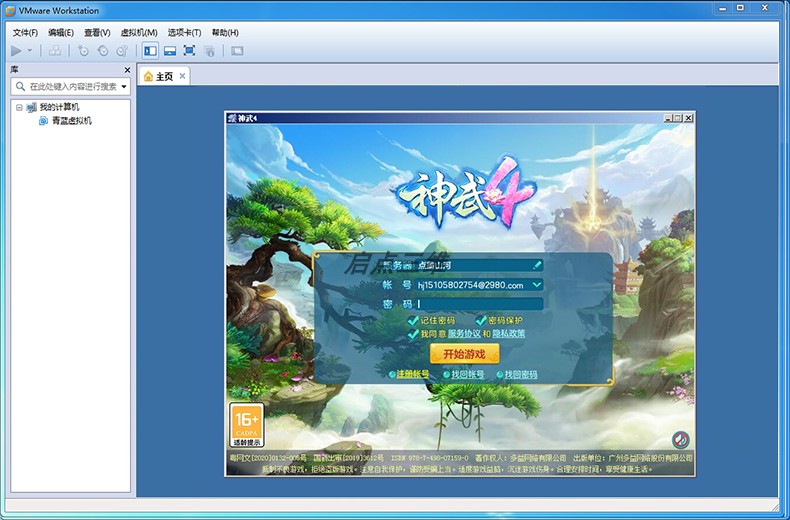The image size is (790, 520).
Task: Click the magnifier icon in the library search
Action: [x=20, y=87]
